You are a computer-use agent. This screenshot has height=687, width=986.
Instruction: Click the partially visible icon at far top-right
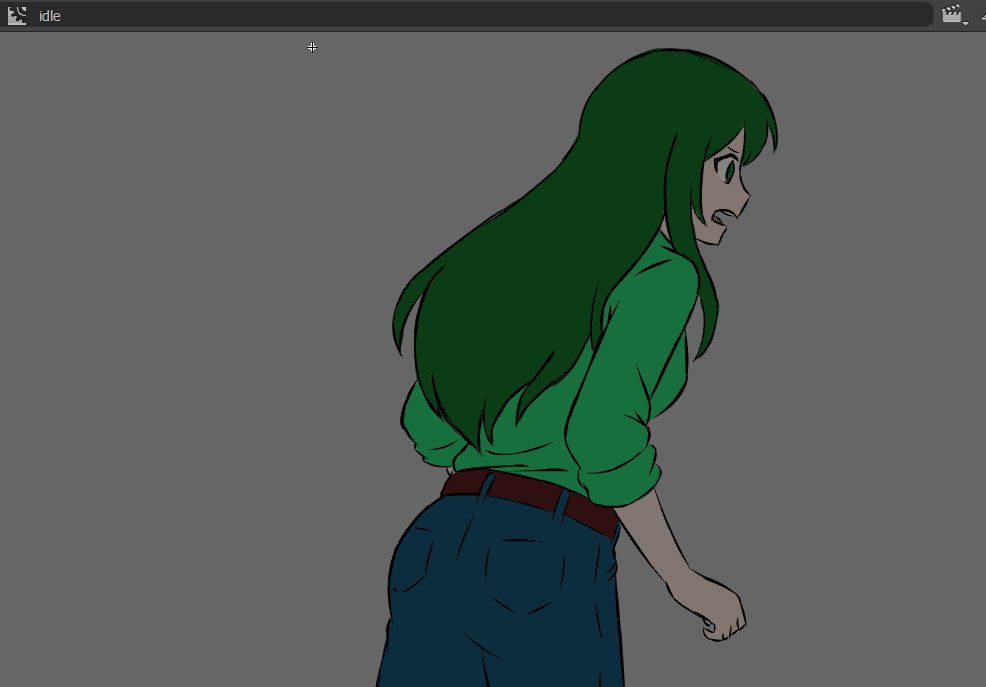(981, 15)
